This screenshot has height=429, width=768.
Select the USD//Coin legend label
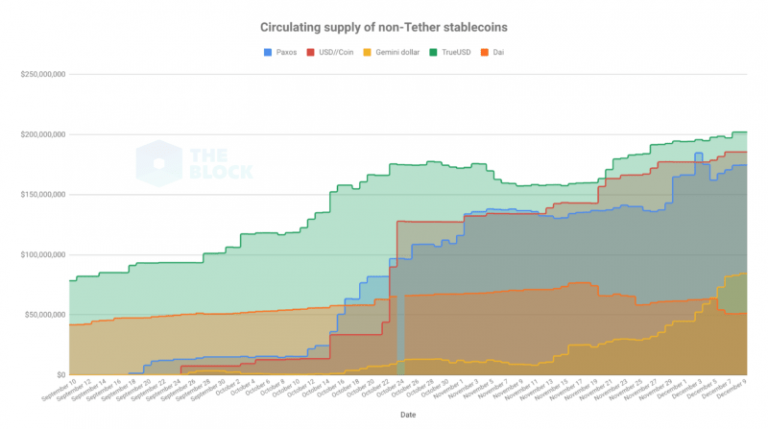(336, 52)
